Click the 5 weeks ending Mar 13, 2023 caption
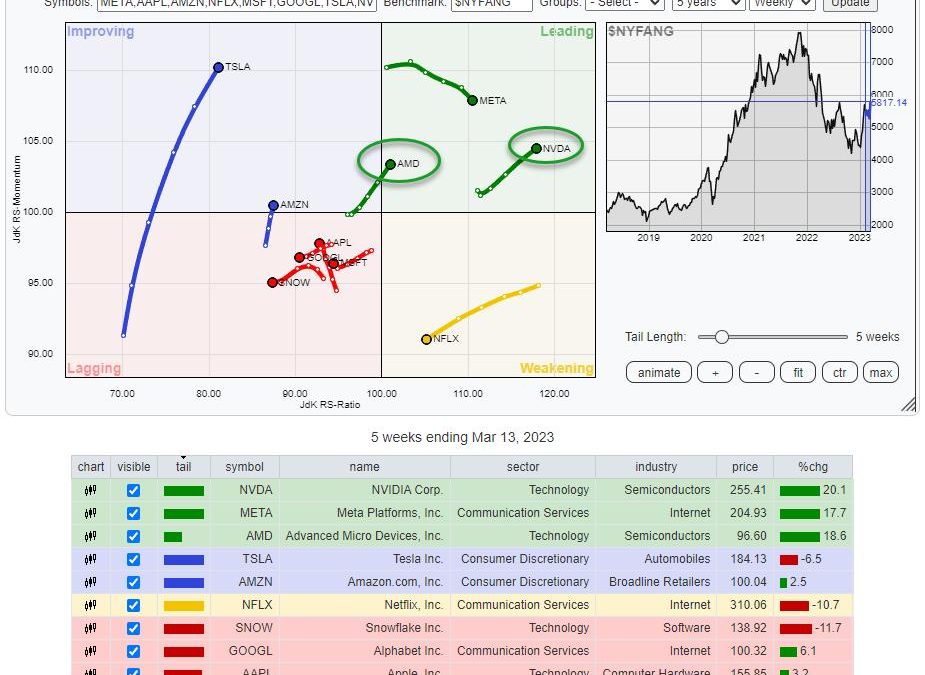Viewport: 925px width, 675px height. [462, 437]
